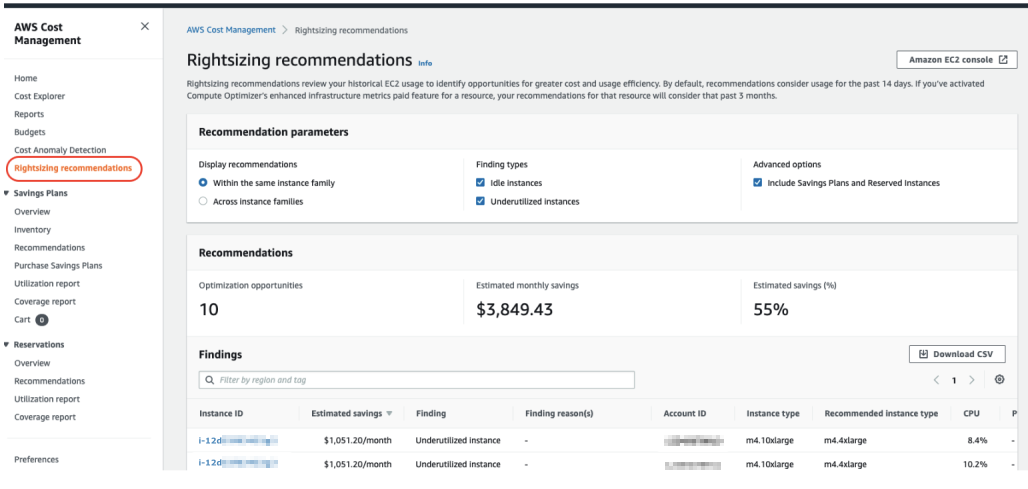Click the Download CSV button

957,354
